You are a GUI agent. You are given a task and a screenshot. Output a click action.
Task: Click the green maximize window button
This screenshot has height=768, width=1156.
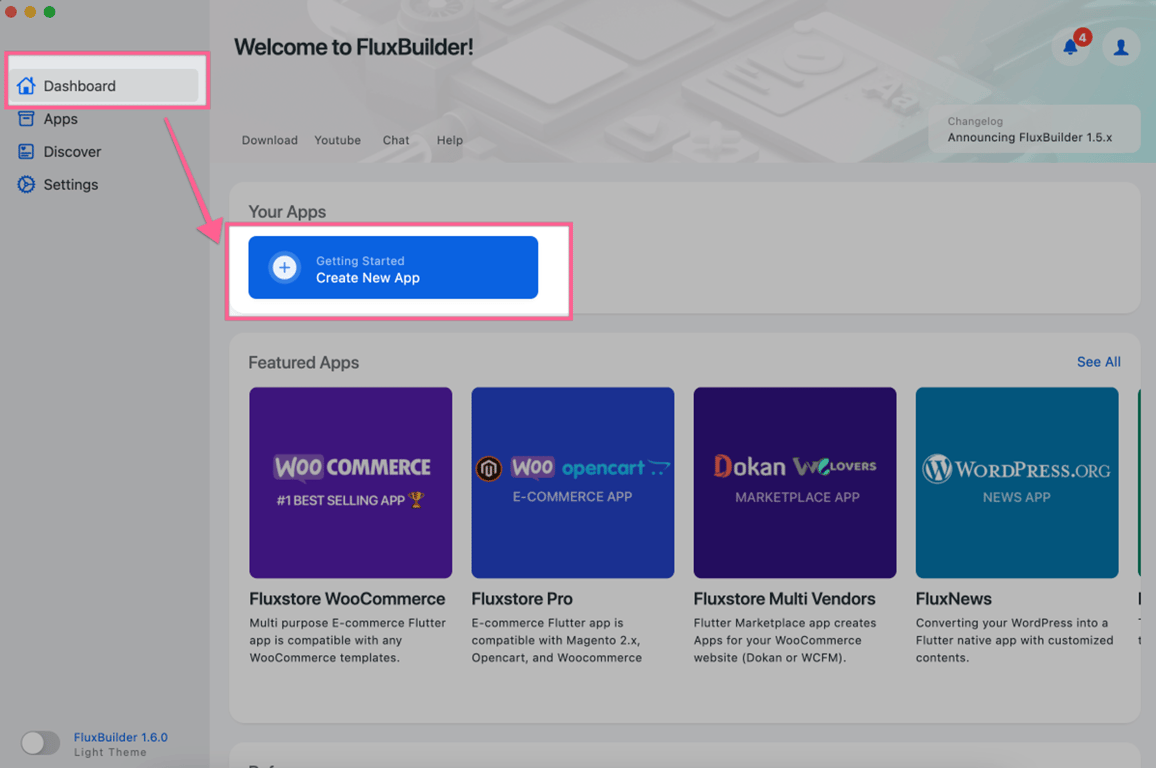pos(49,12)
